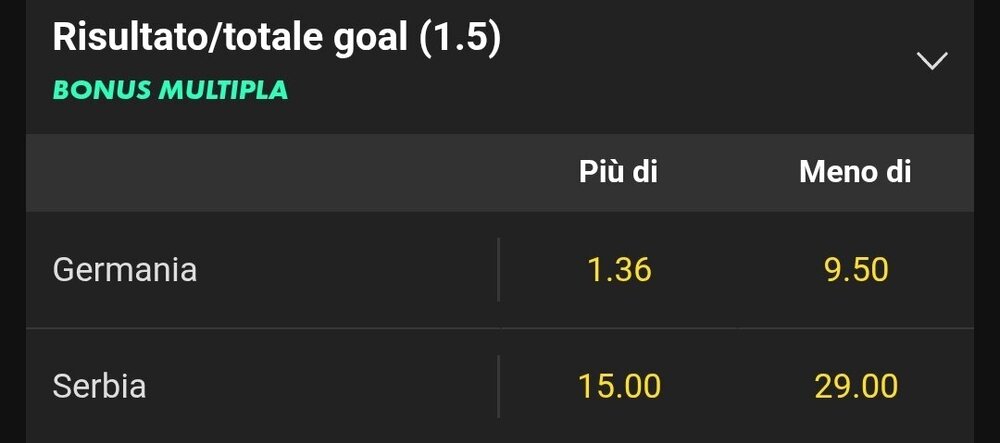The image size is (1000, 443).
Task: Tap the (1.5) goal line in title
Action: tap(460, 38)
